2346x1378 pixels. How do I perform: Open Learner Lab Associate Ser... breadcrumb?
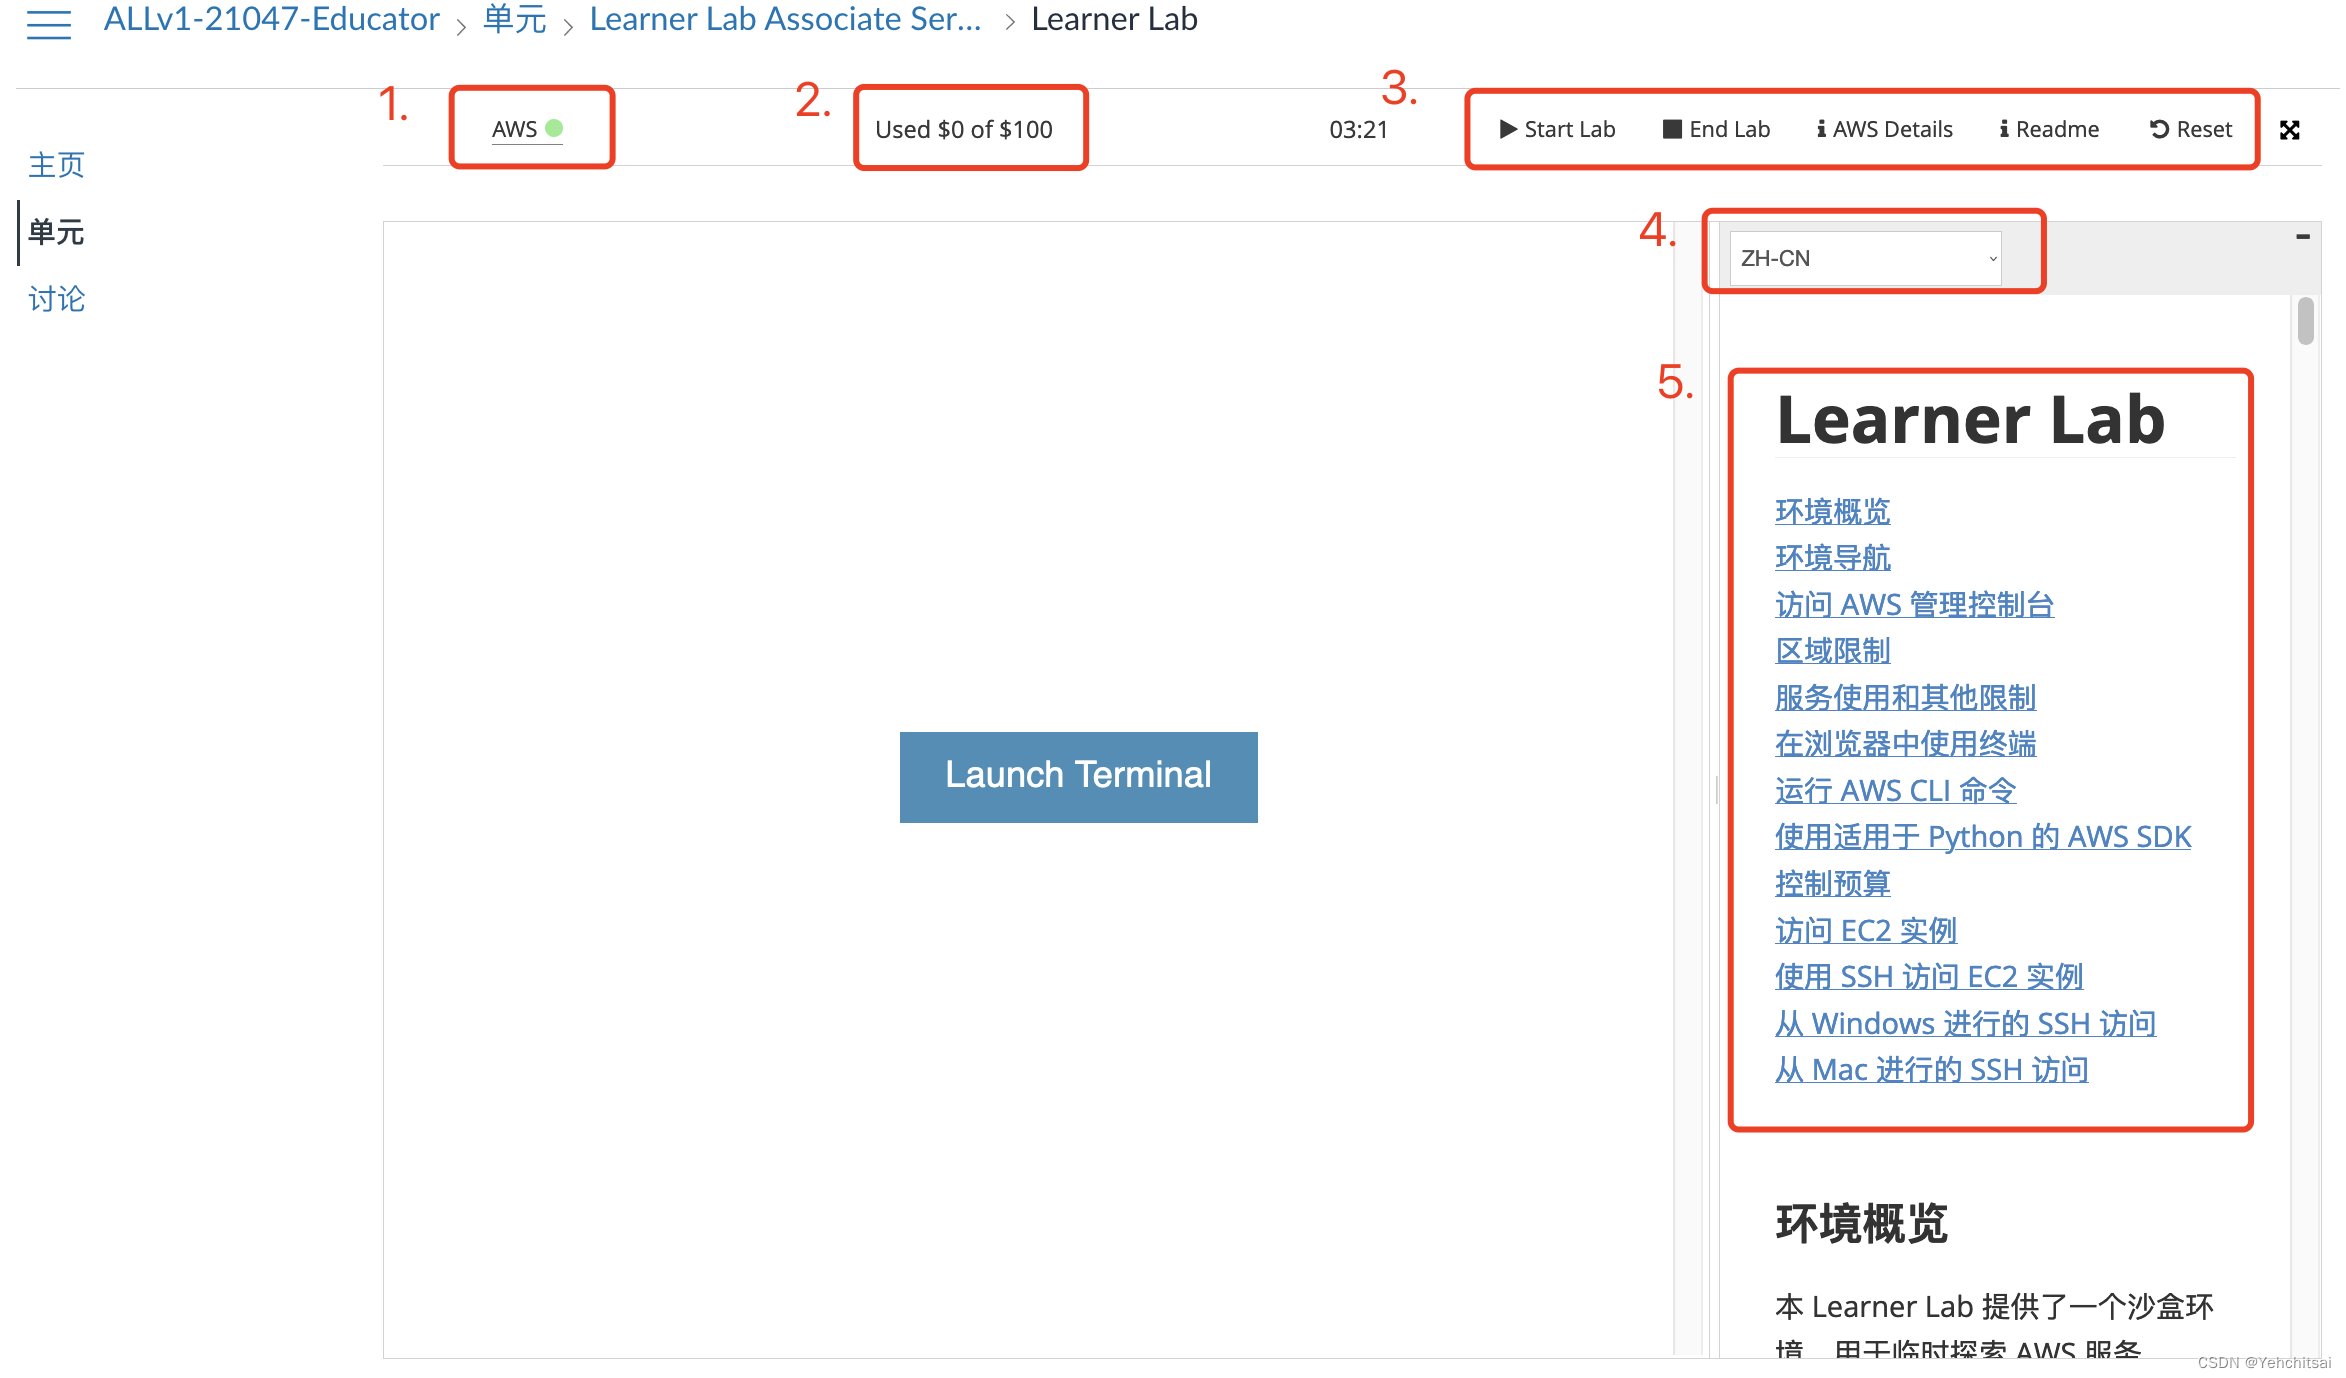[x=785, y=19]
